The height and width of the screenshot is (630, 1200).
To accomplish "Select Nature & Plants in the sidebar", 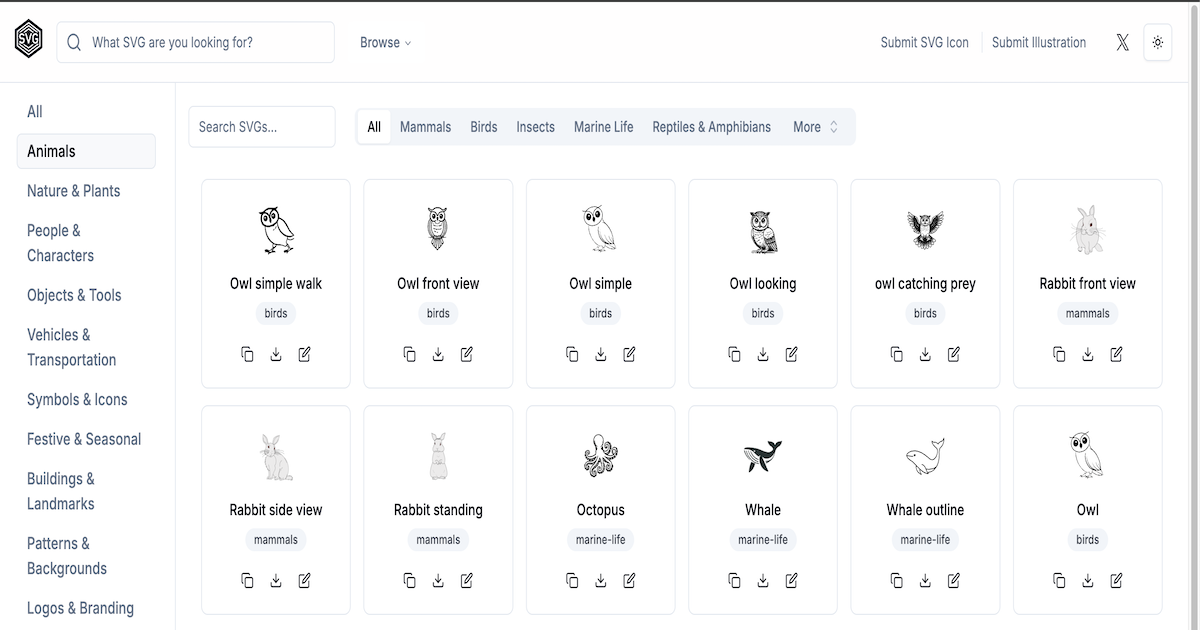I will pos(73,190).
